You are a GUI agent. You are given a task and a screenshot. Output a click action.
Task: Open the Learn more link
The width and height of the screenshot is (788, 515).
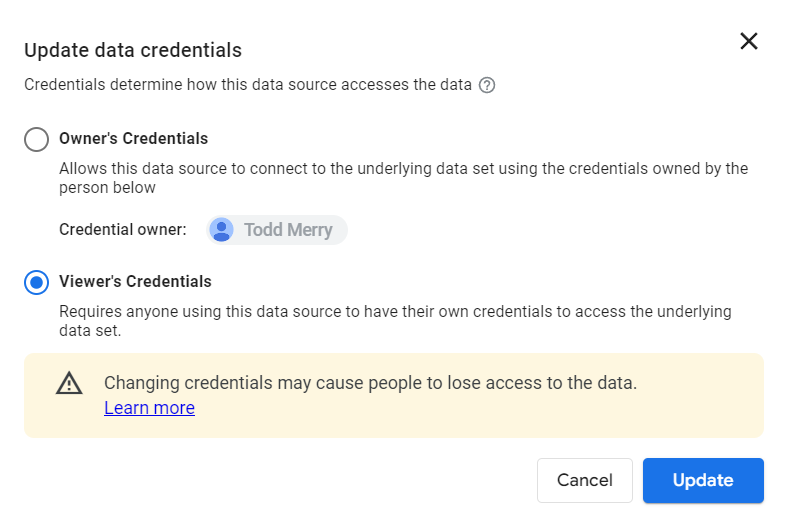[149, 408]
